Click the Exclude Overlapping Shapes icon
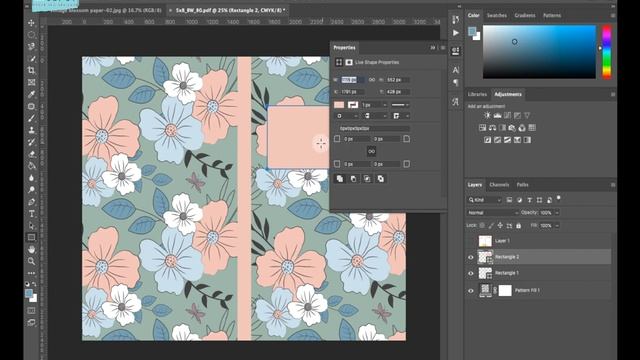This screenshot has width=640, height=360. (380, 179)
